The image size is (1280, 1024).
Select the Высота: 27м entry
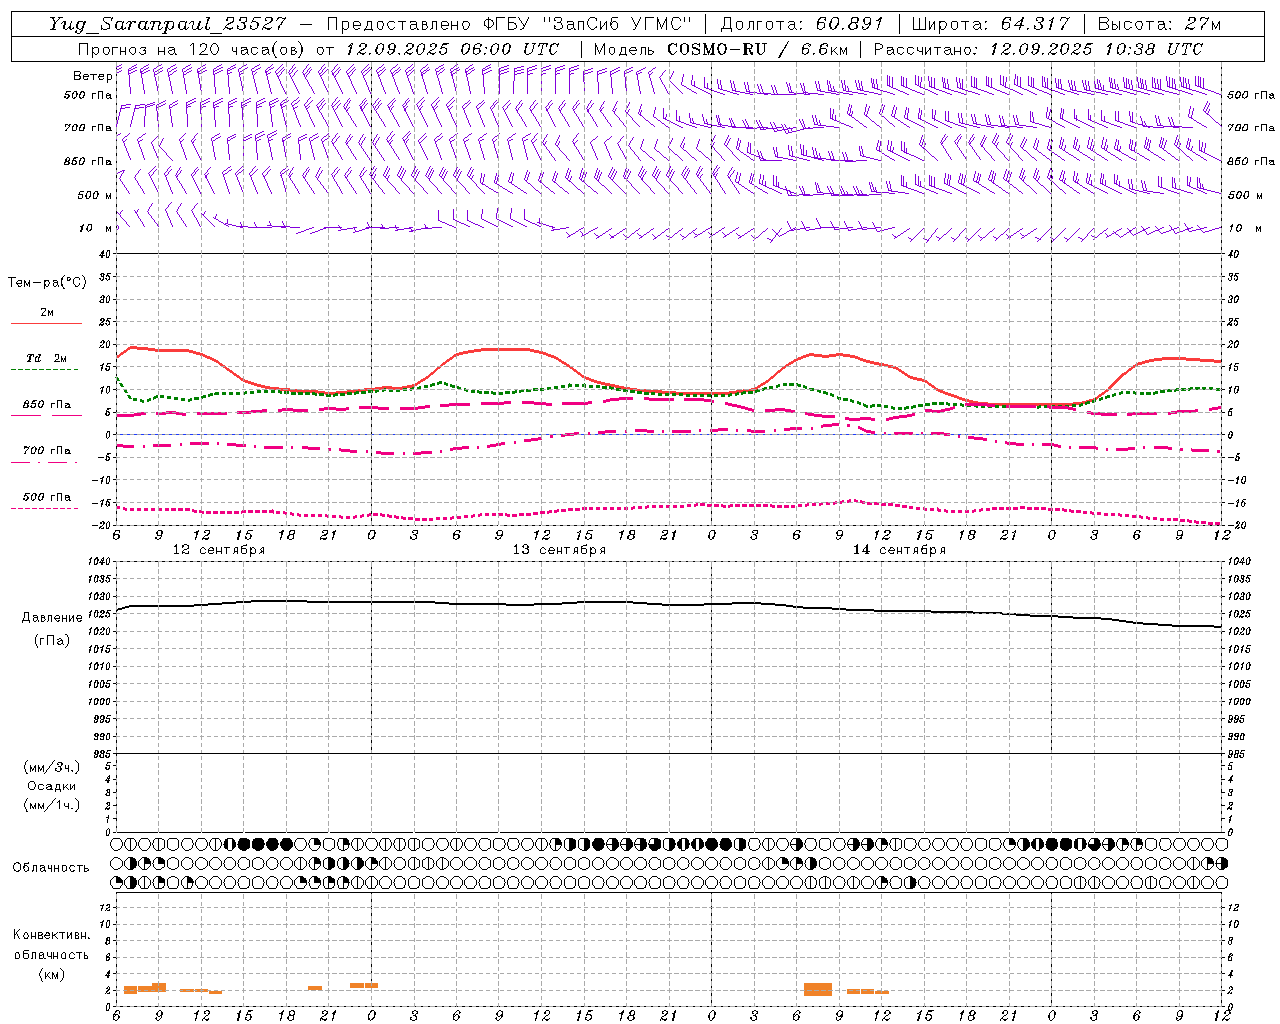tap(1159, 24)
